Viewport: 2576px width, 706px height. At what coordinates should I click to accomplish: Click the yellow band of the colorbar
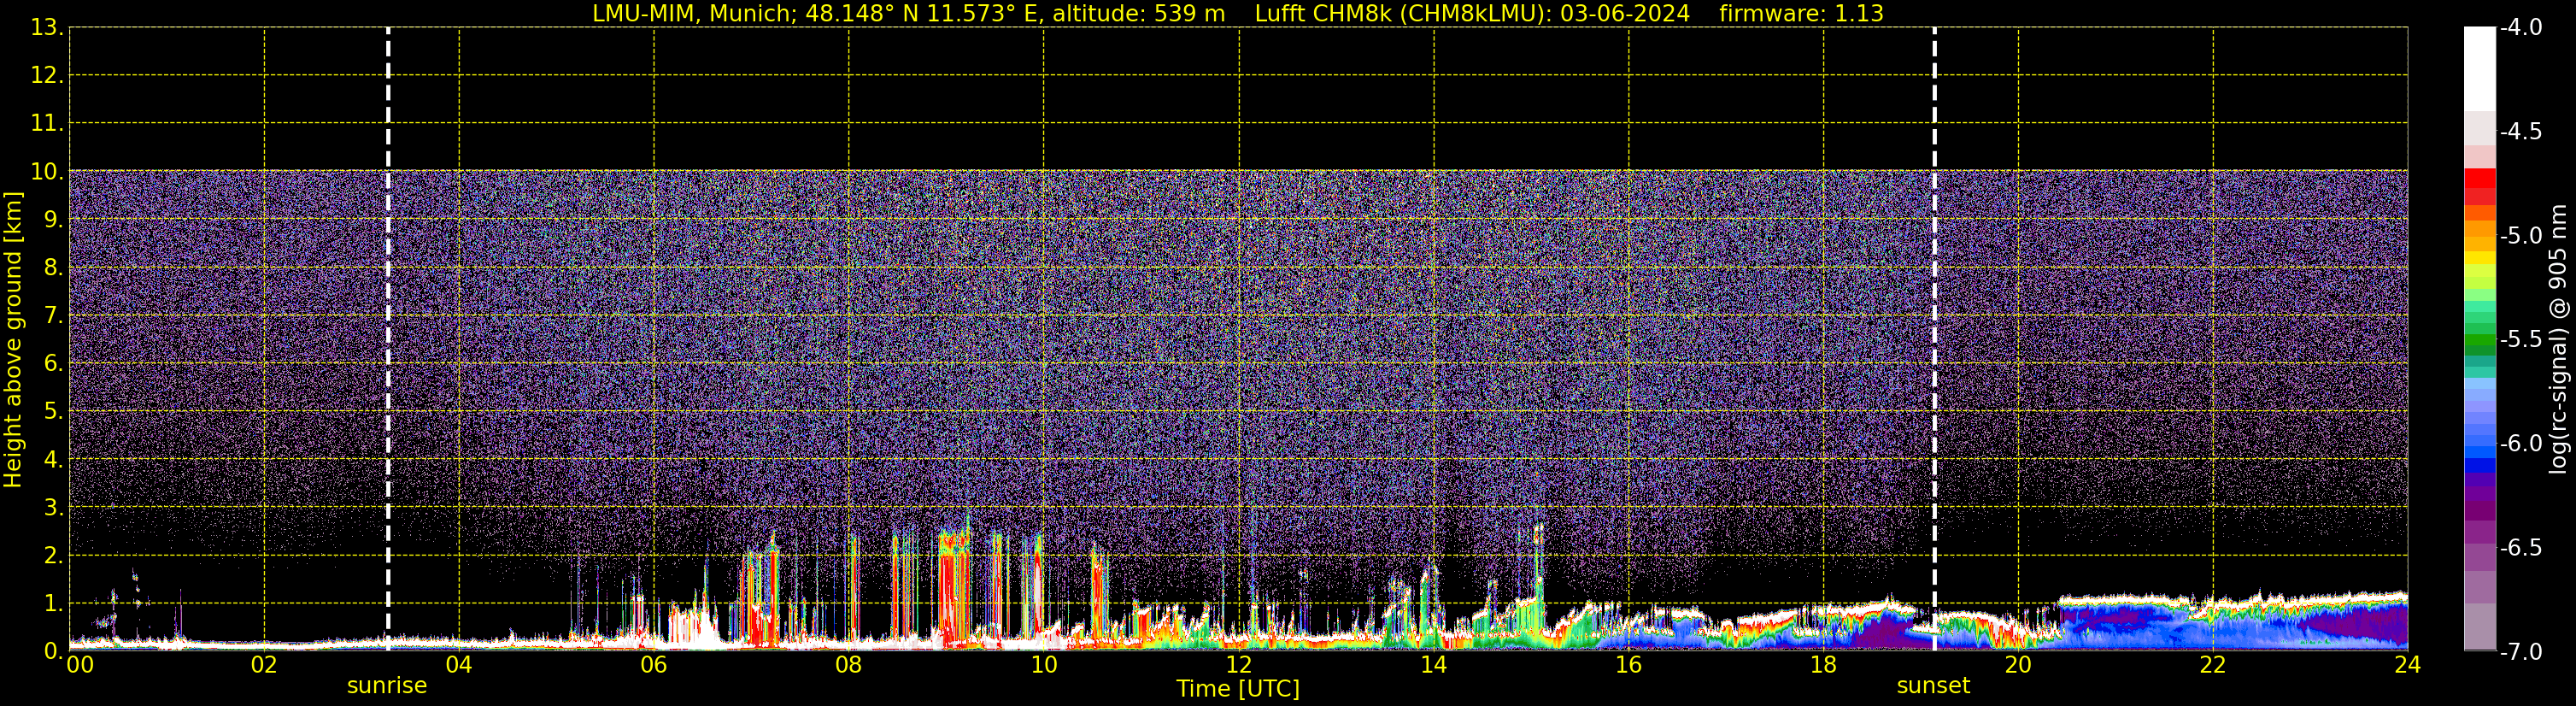[x=2479, y=260]
